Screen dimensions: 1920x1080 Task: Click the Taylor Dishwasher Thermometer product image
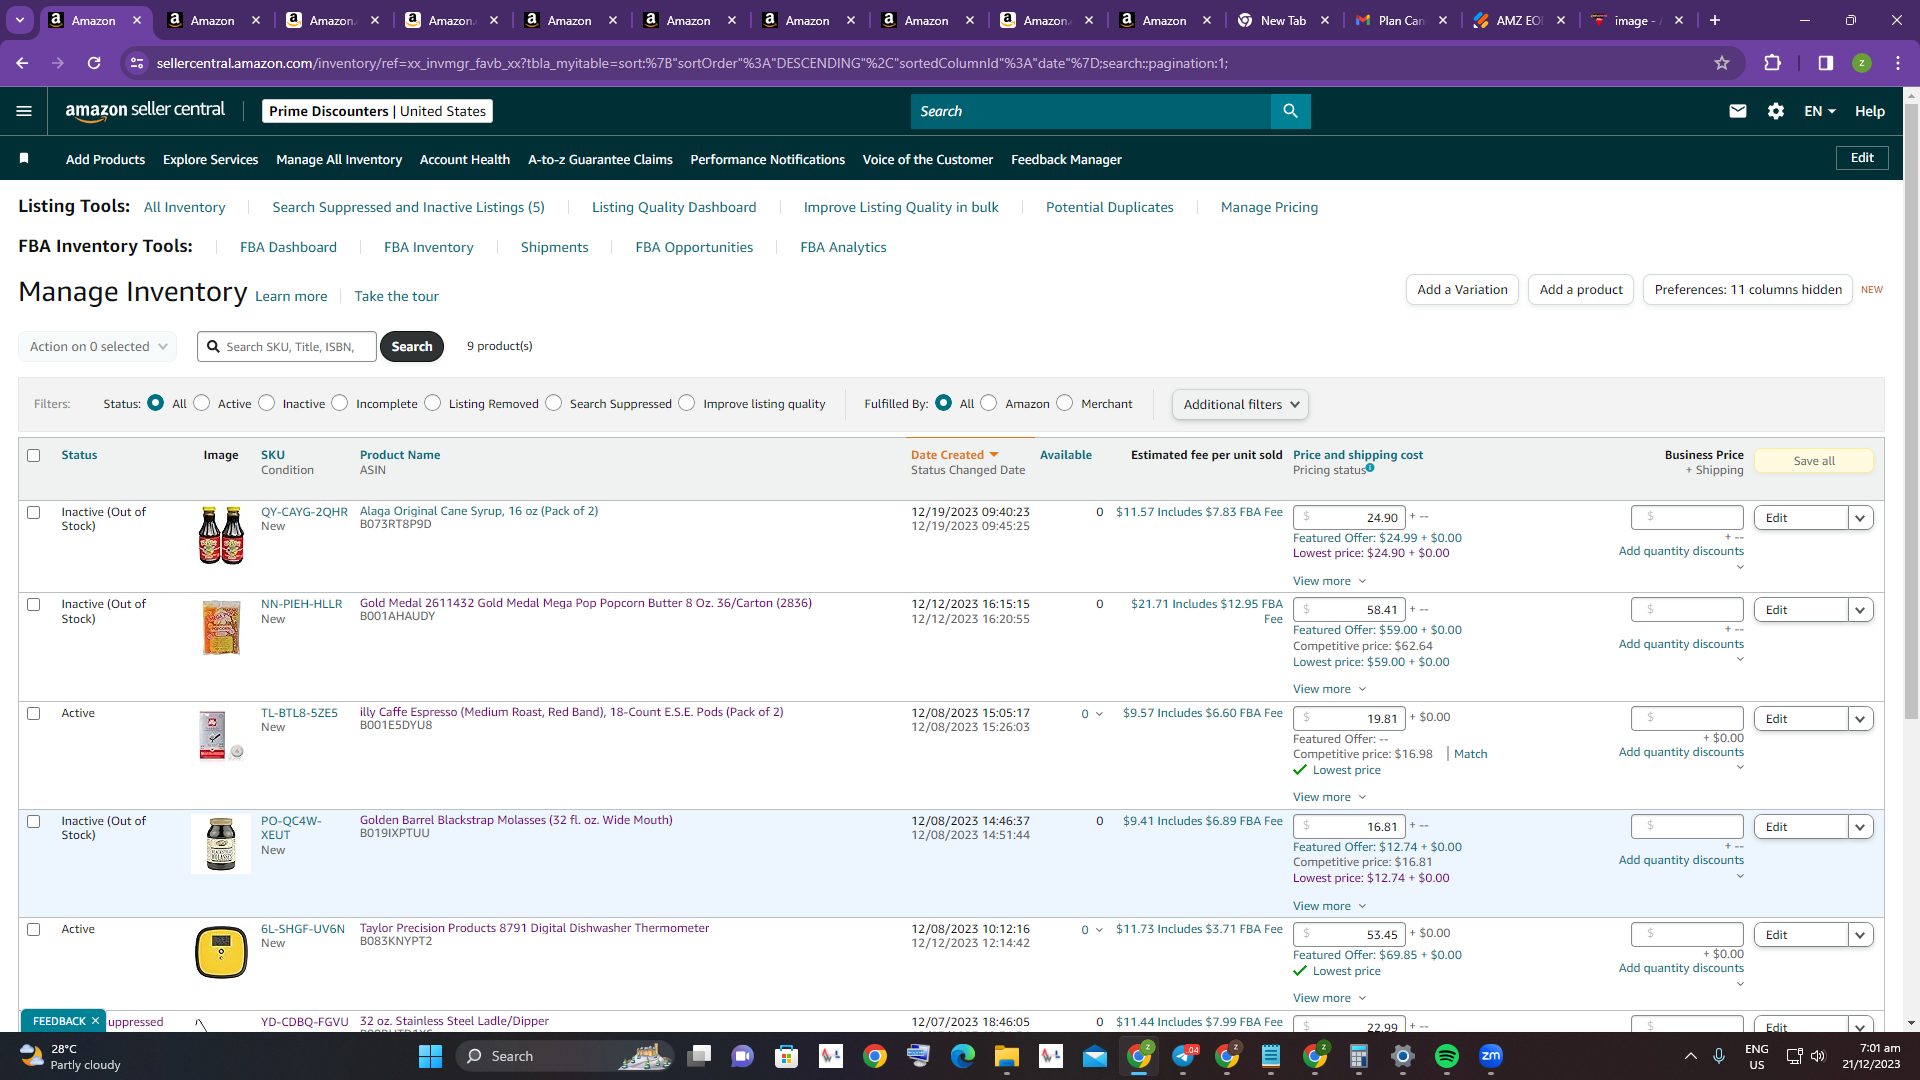point(221,952)
